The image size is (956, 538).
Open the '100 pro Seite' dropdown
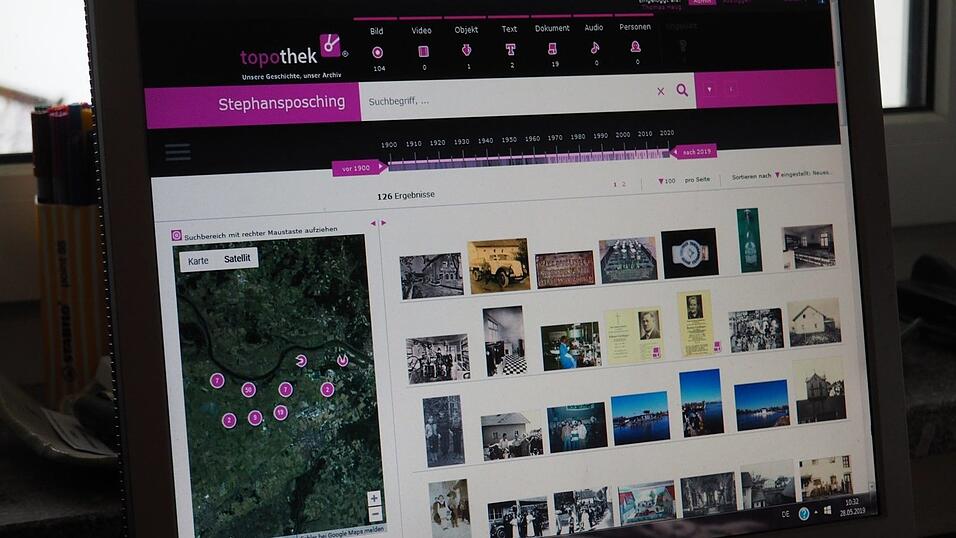pyautogui.click(x=683, y=181)
